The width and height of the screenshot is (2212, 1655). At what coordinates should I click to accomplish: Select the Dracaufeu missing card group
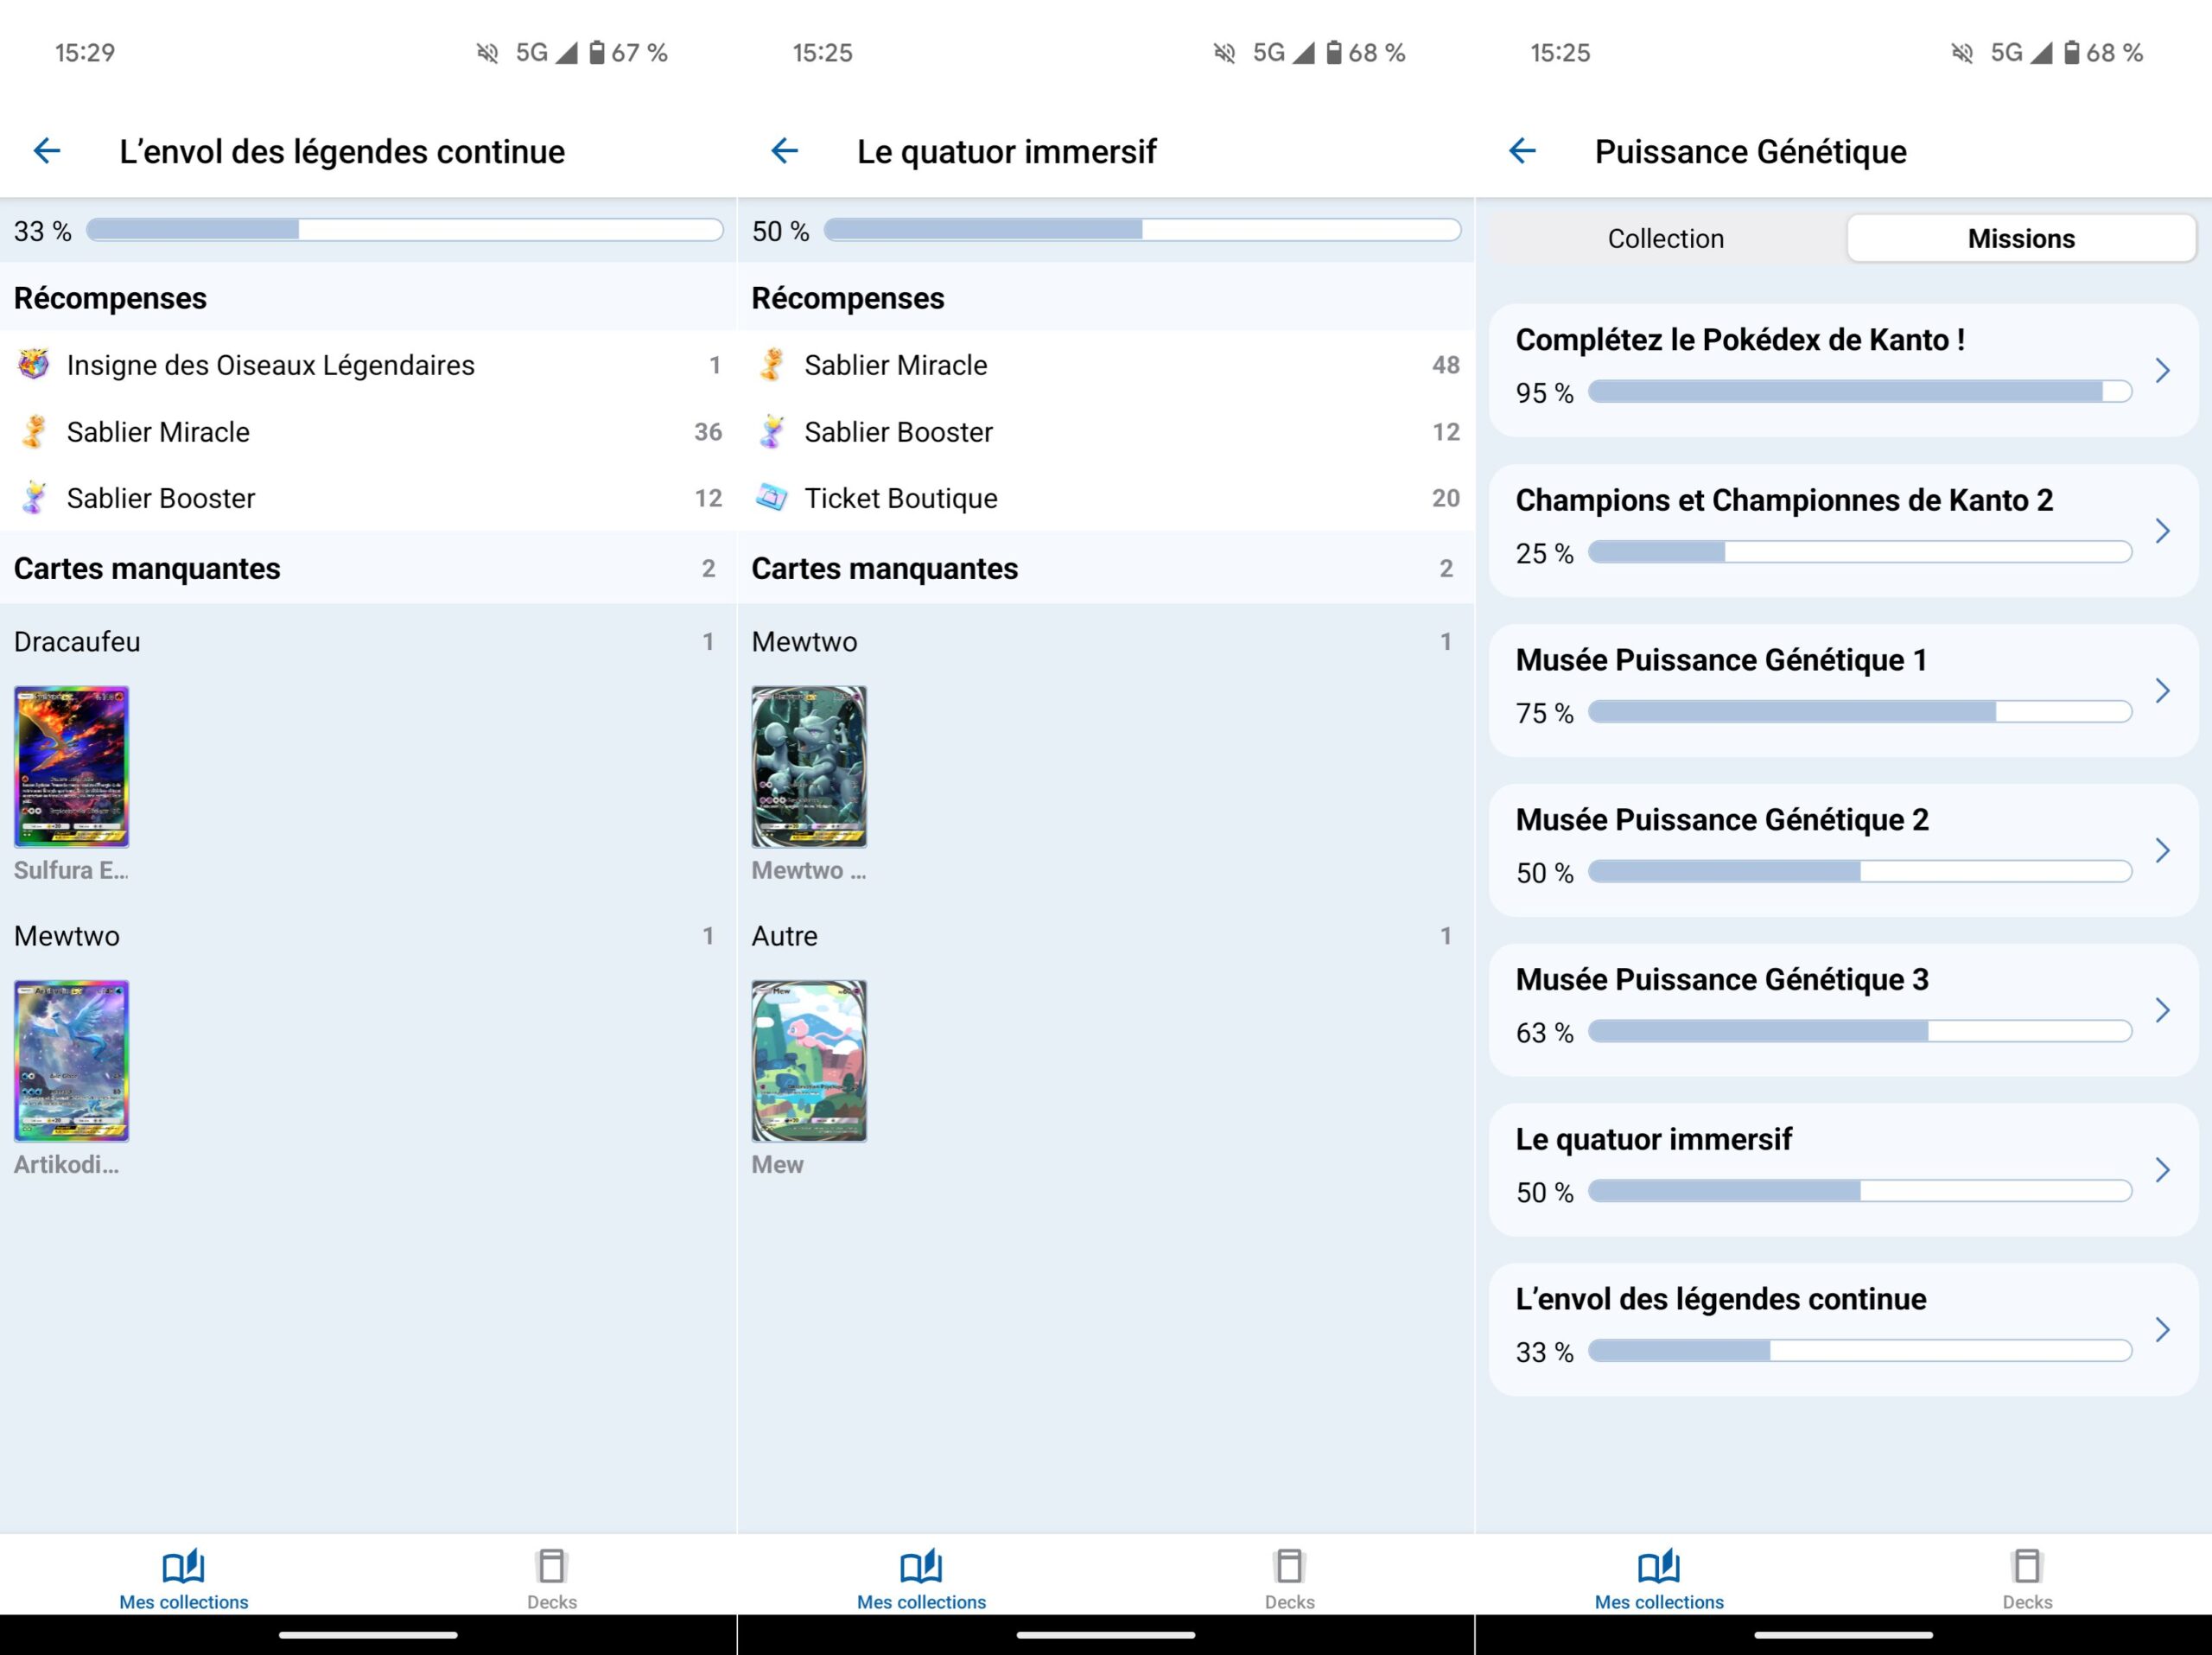(368, 642)
